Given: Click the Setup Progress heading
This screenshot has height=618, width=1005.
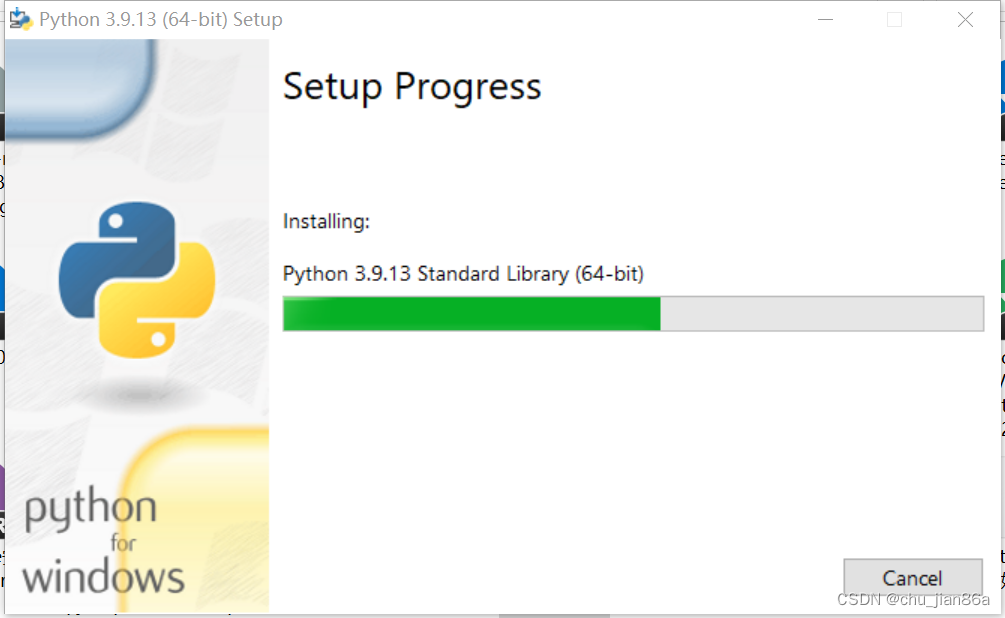Looking at the screenshot, I should 412,87.
